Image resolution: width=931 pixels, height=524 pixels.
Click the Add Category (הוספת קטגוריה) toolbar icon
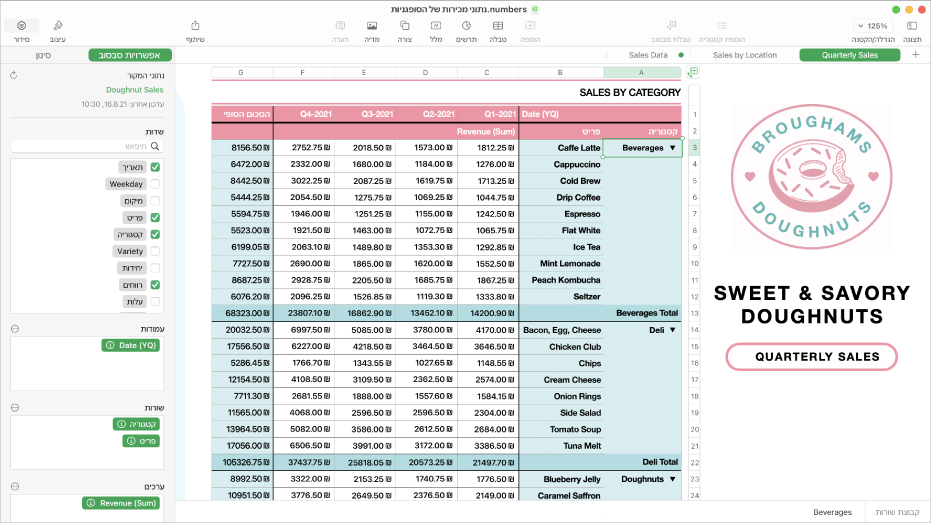point(722,26)
